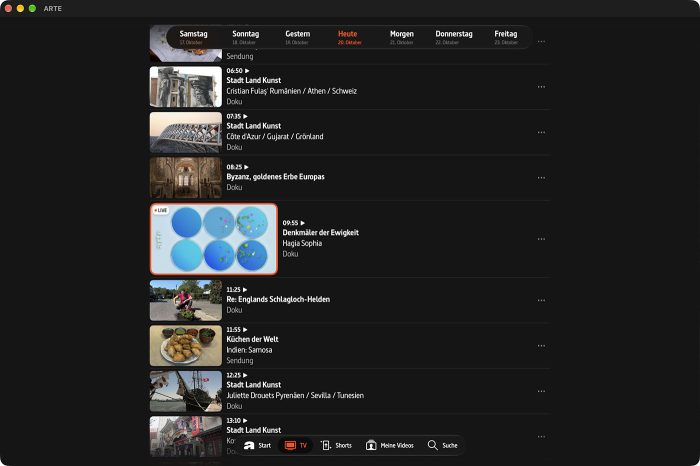The height and width of the screenshot is (466, 700).
Task: Click the LIVE badge on the current program
Action: point(161,210)
